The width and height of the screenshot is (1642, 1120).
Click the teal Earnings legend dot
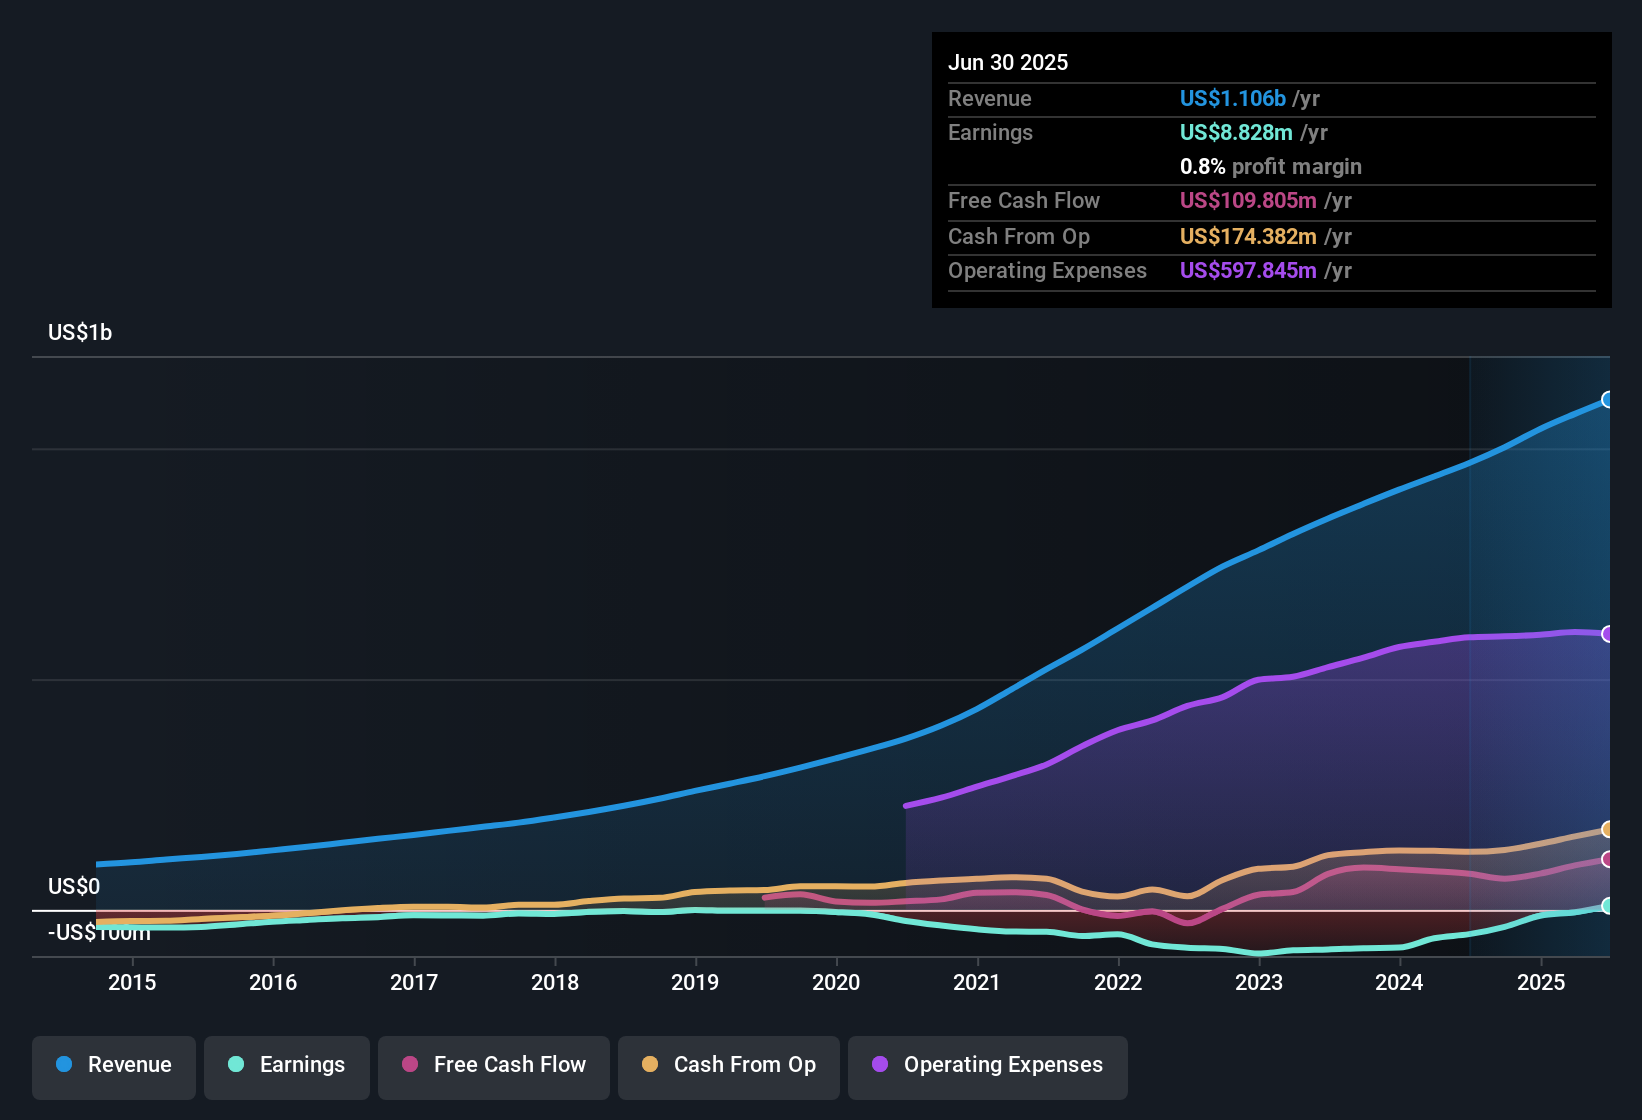(236, 1065)
